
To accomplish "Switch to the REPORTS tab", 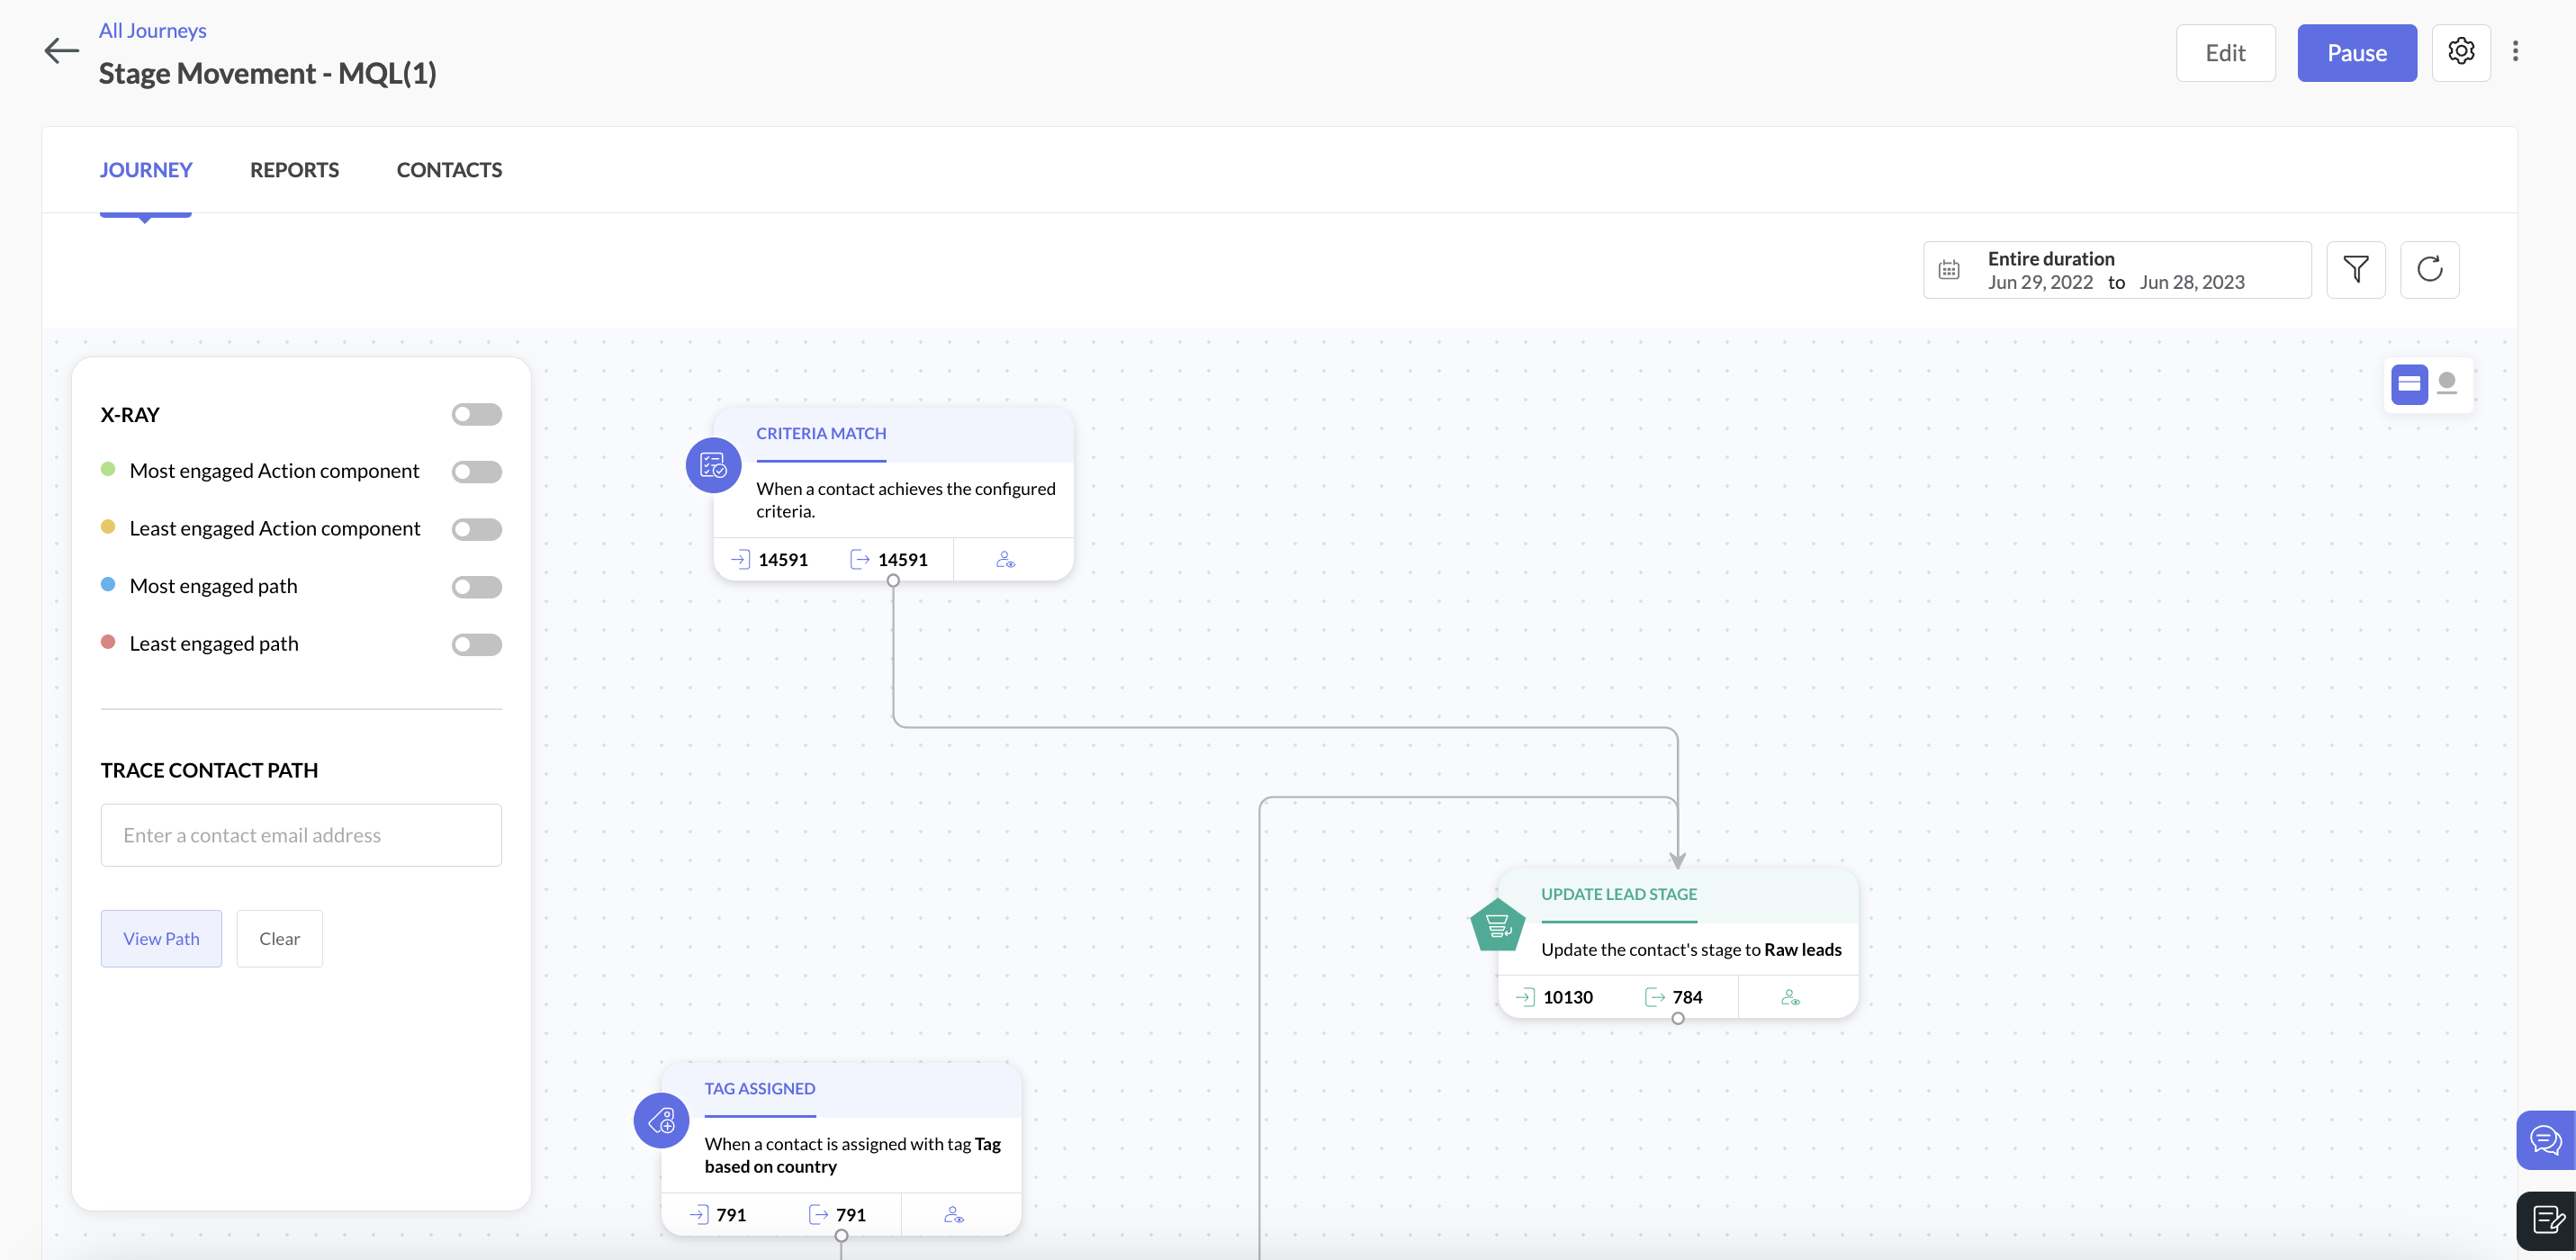I will 294,169.
